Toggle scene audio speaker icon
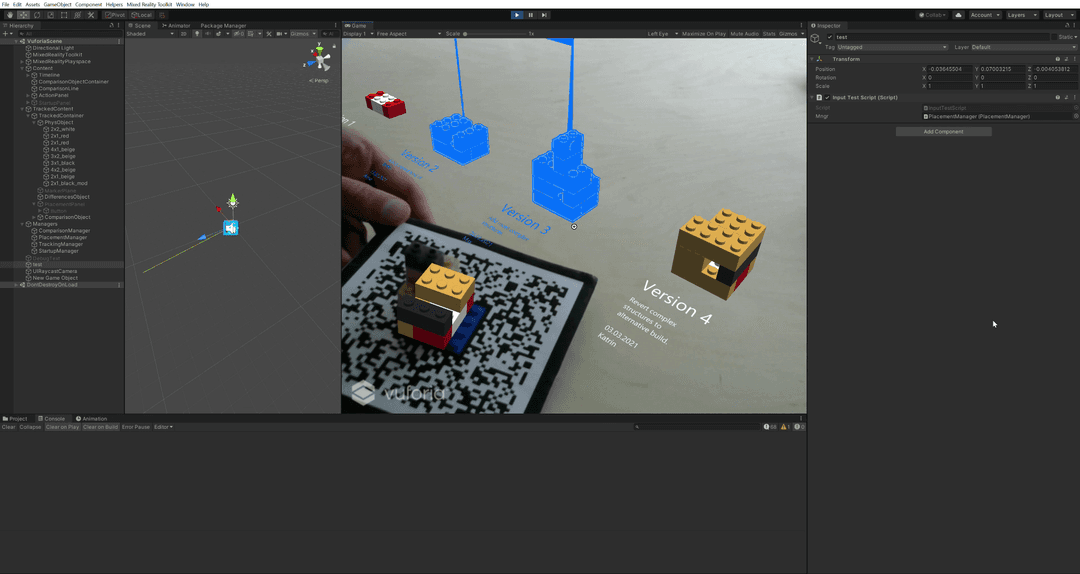1080x574 pixels. click(x=208, y=33)
